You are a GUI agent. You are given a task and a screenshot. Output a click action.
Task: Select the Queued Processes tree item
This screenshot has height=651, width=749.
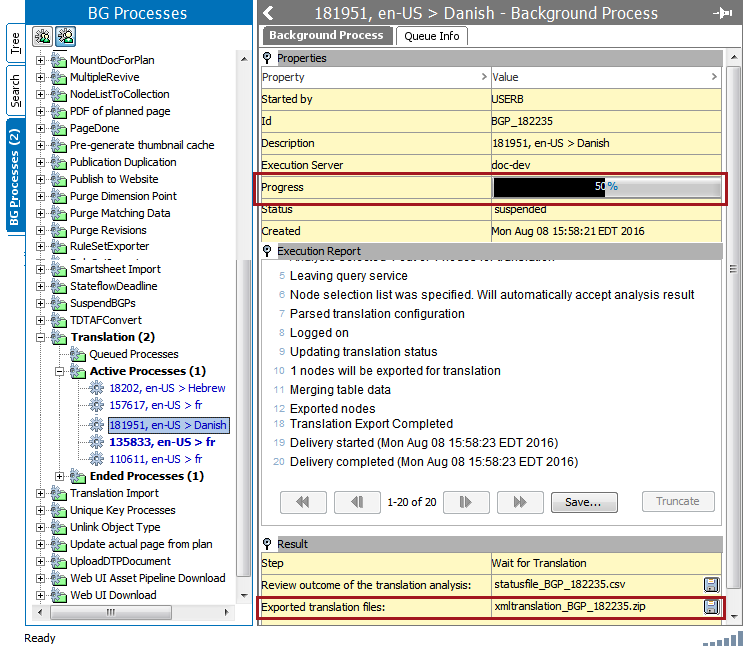(x=134, y=354)
